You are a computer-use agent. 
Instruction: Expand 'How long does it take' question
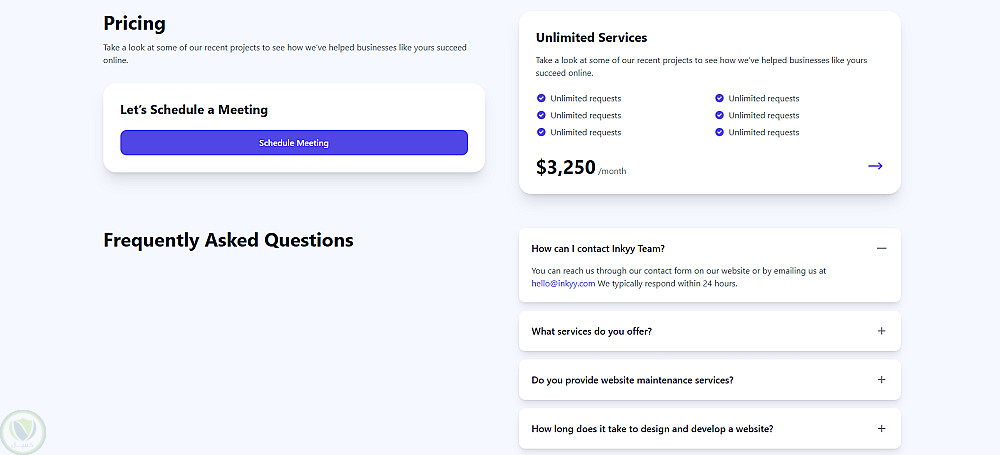point(881,429)
